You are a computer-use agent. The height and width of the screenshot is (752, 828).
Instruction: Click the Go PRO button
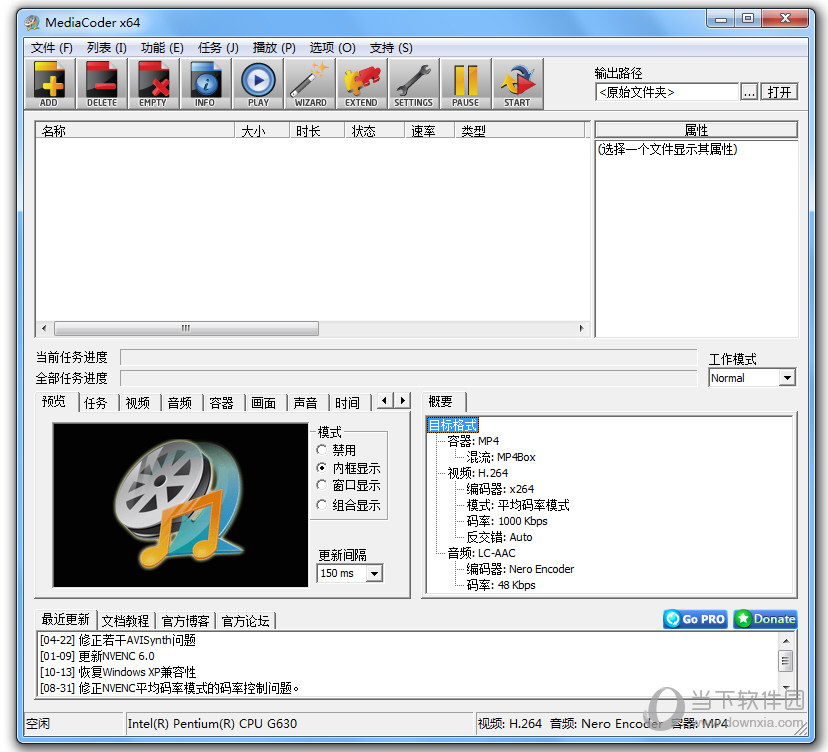pyautogui.click(x=695, y=619)
